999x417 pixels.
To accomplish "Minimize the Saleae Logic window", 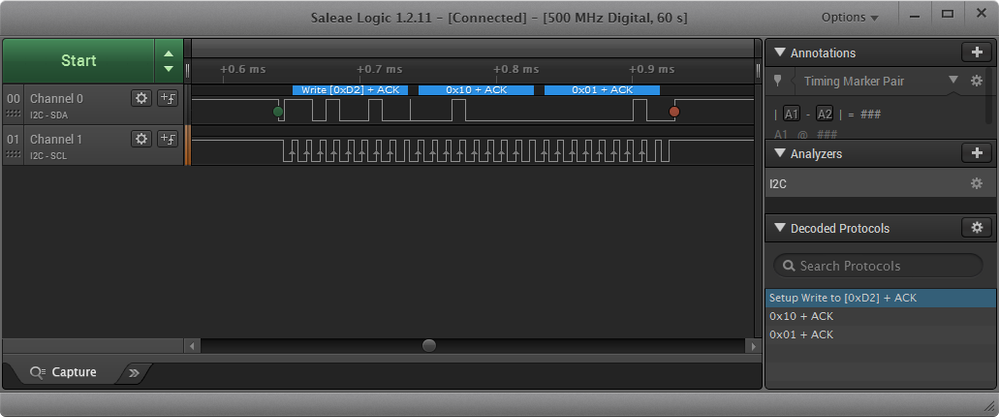I will (x=914, y=15).
